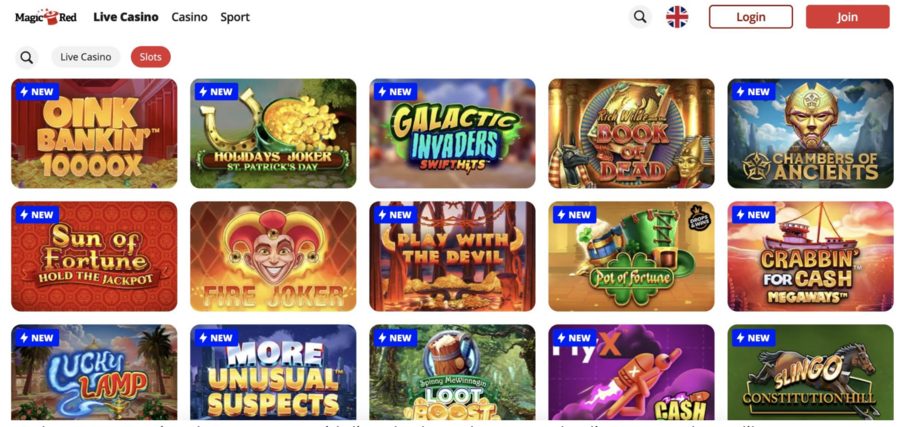Screen dimensions: 900x427
Task: Click the NEW badge on Slingo Constitution Hill
Action: click(x=753, y=337)
